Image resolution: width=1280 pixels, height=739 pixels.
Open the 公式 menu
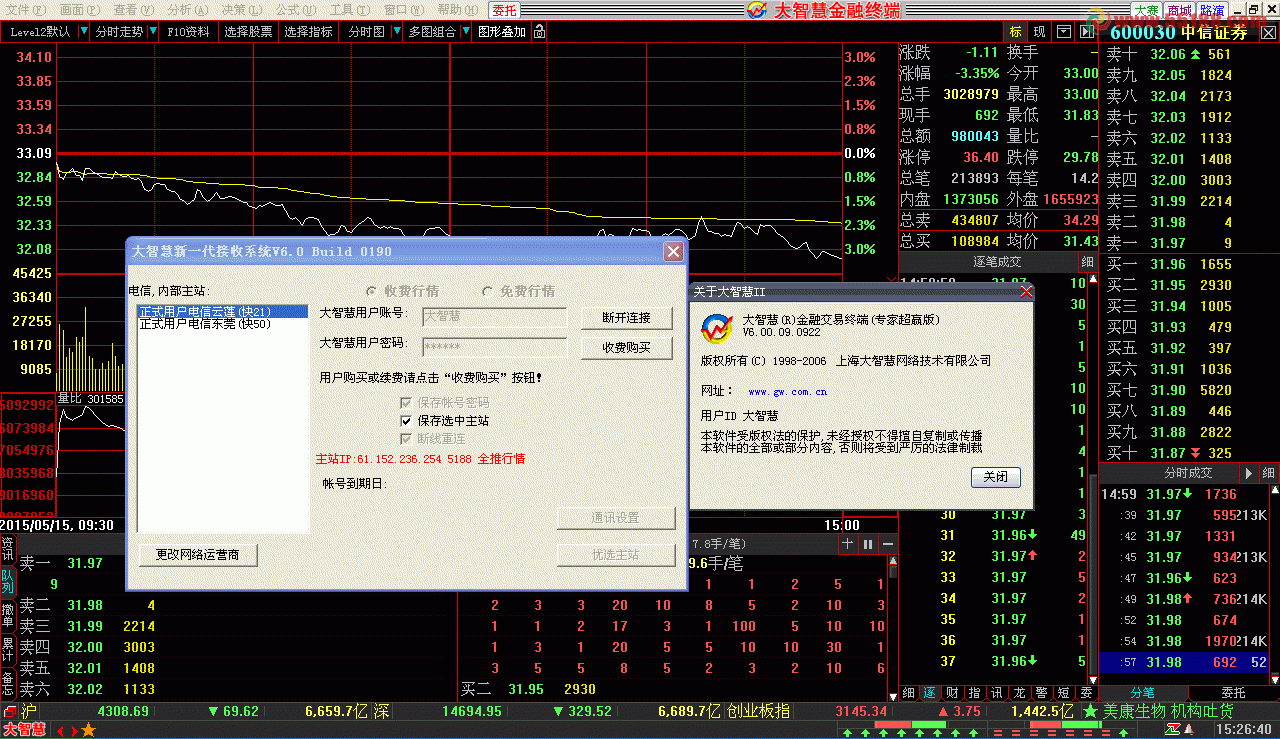(x=295, y=10)
